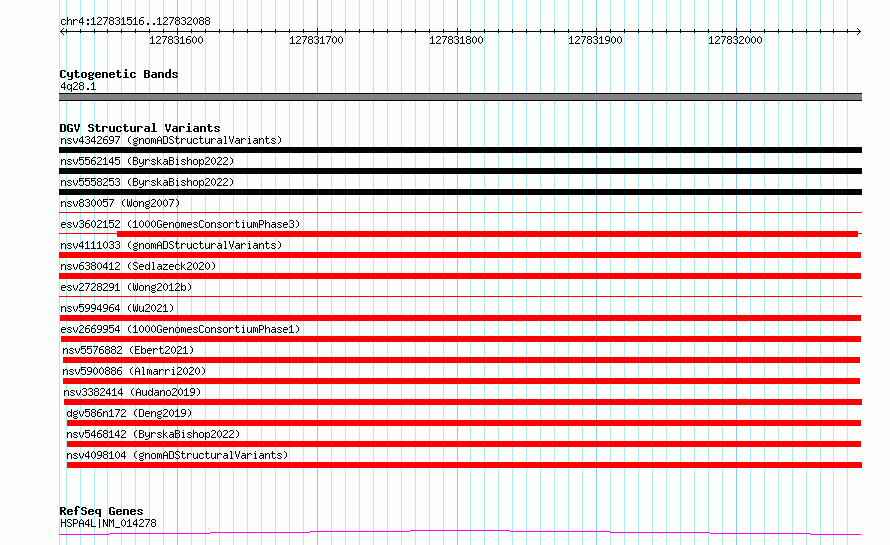The image size is (890, 545).
Task: Open the DGV Structural Variants track title
Action: 140,128
